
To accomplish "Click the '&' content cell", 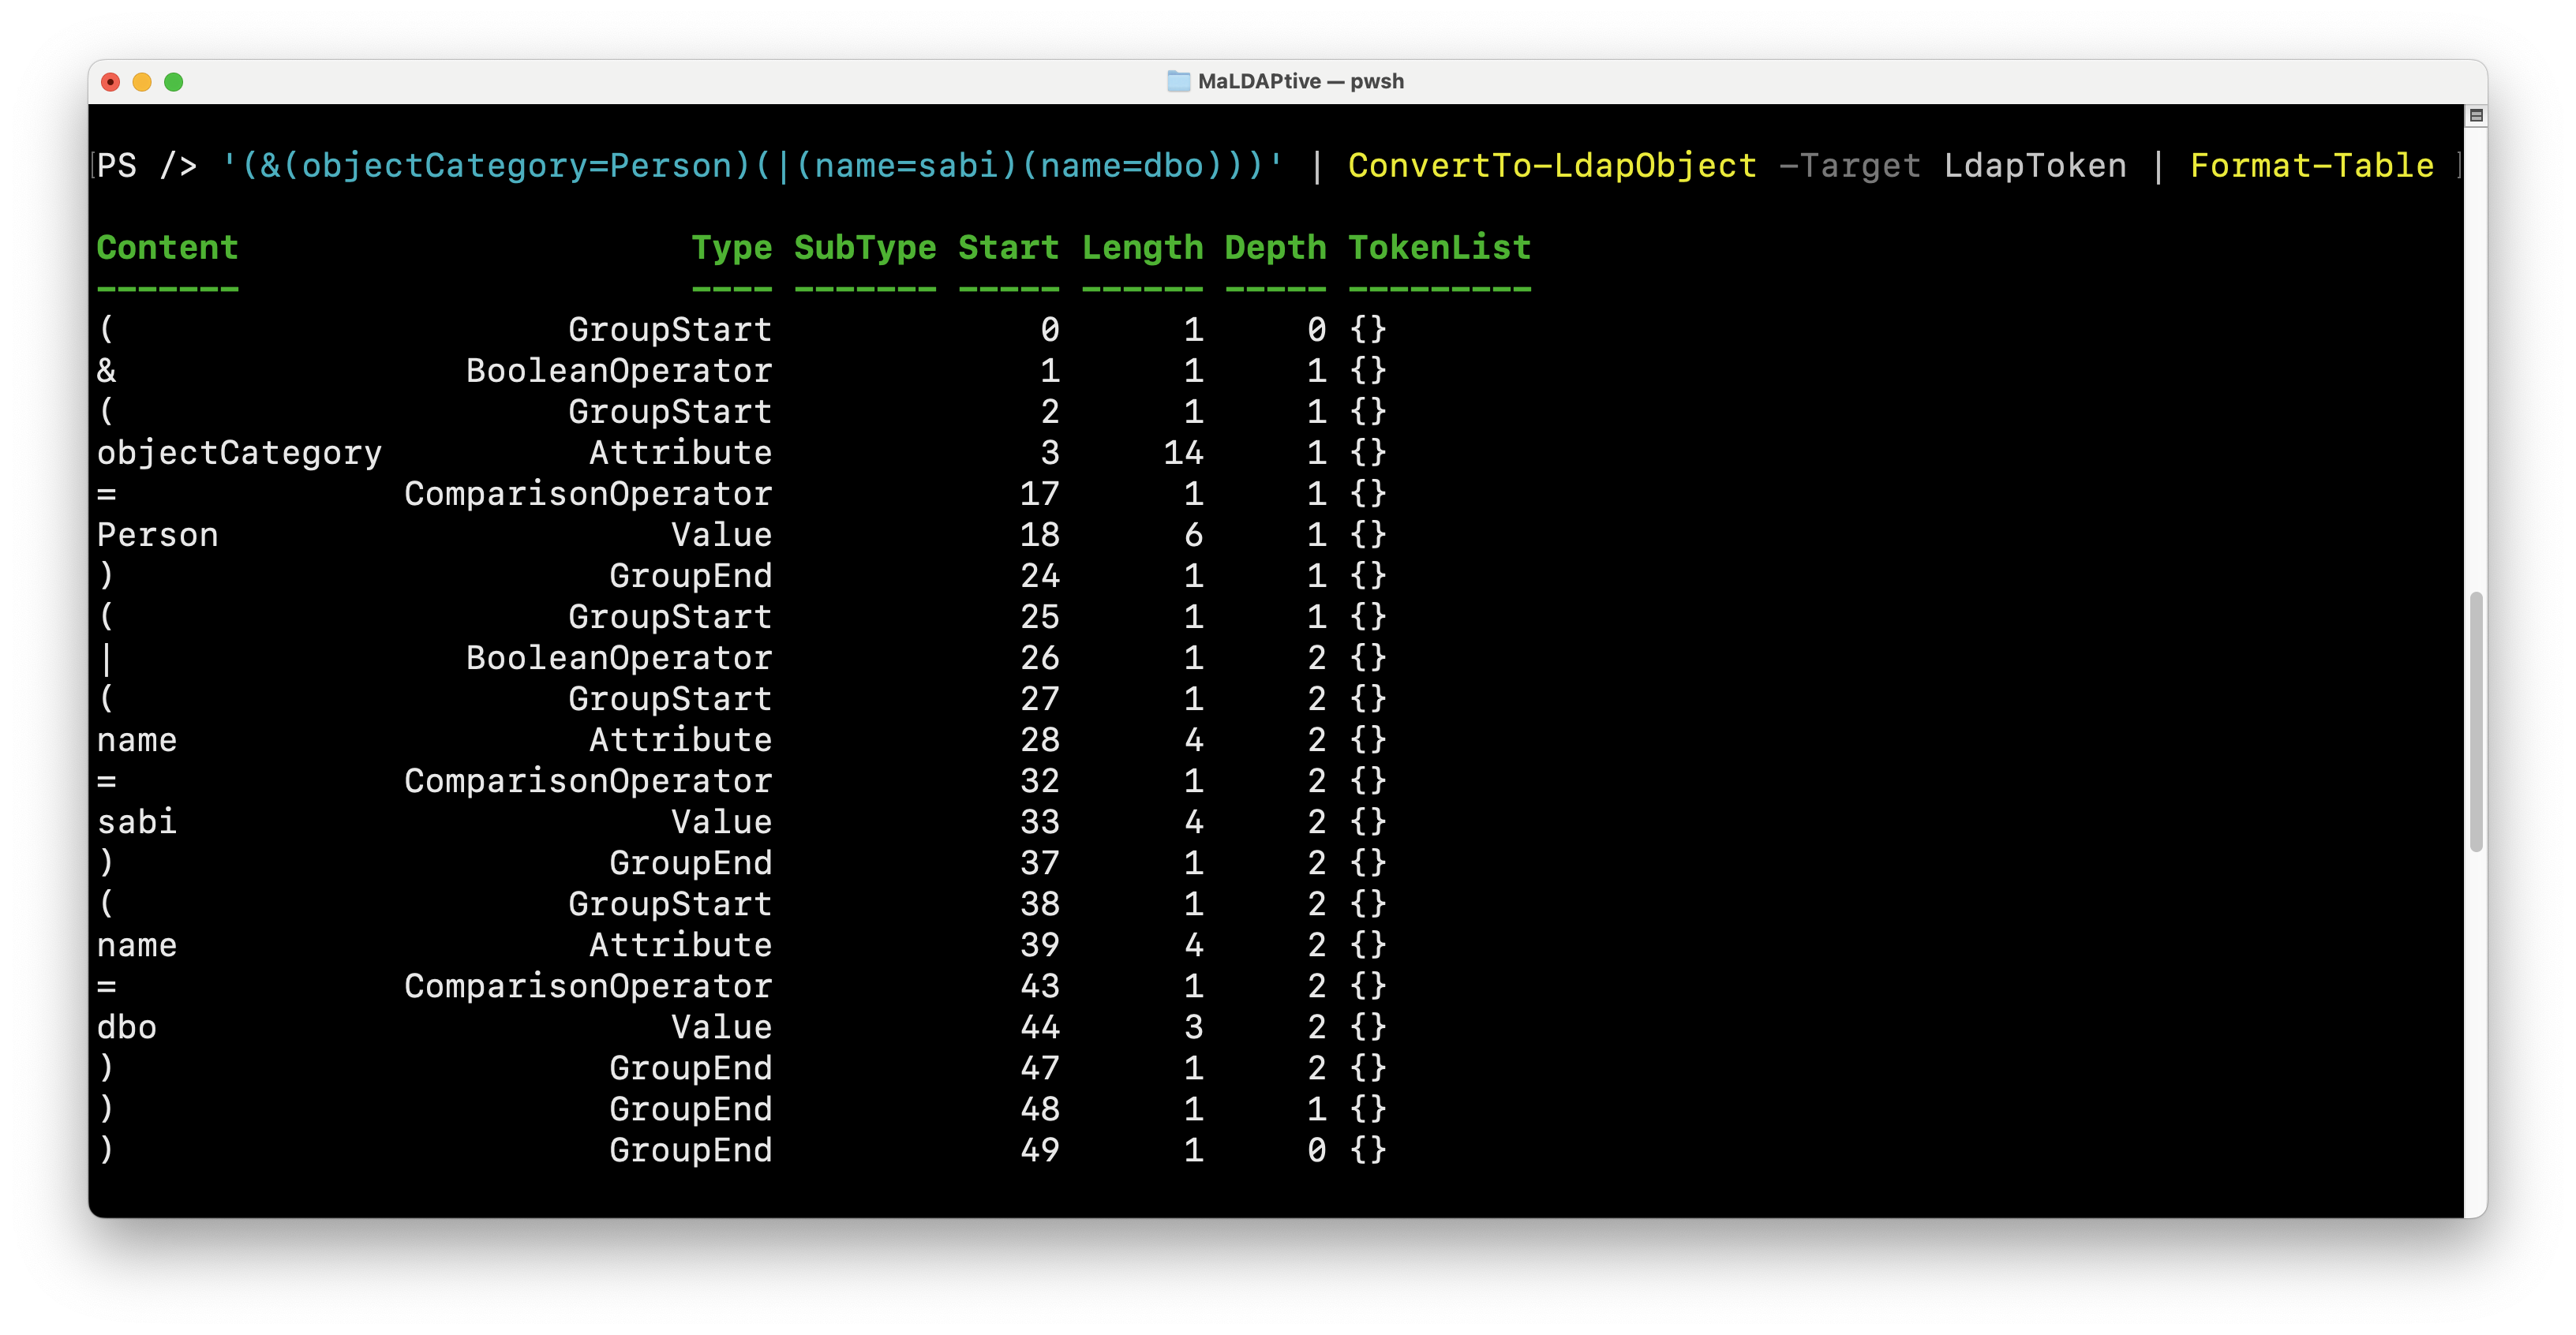I will (x=106, y=371).
